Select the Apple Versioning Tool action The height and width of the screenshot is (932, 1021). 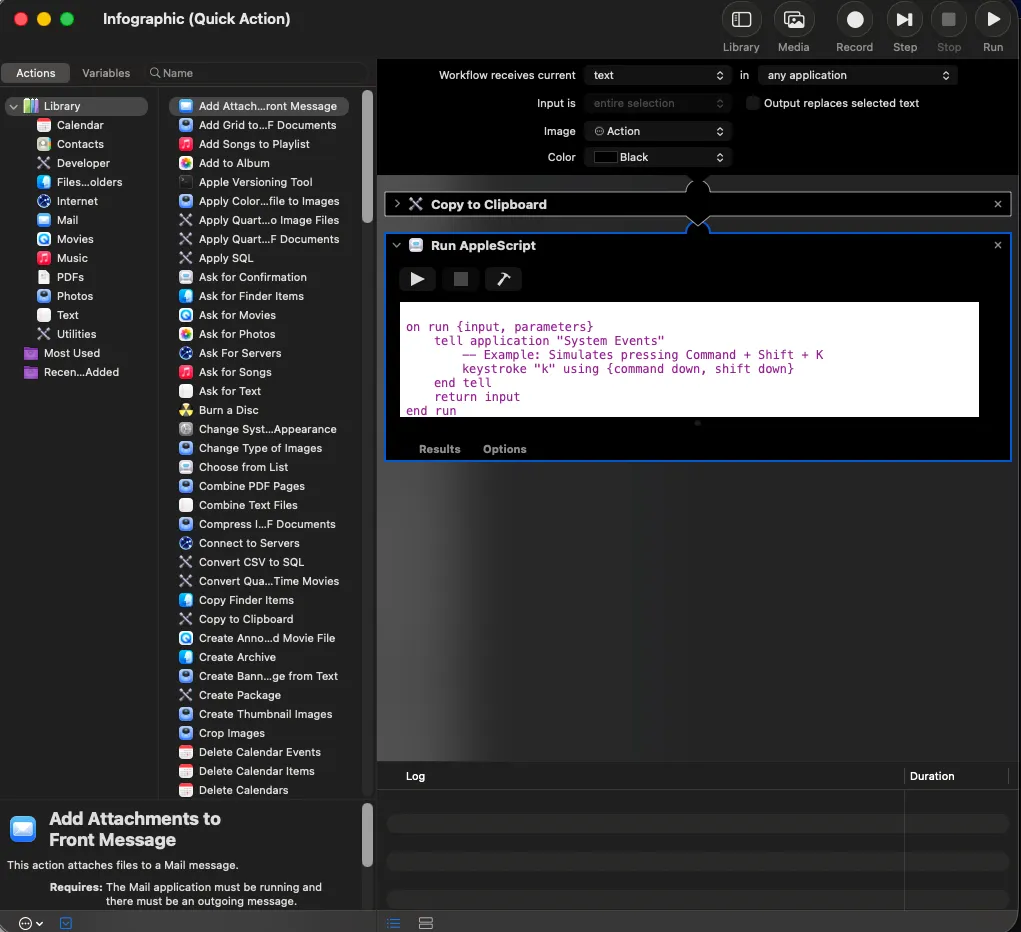pos(255,182)
